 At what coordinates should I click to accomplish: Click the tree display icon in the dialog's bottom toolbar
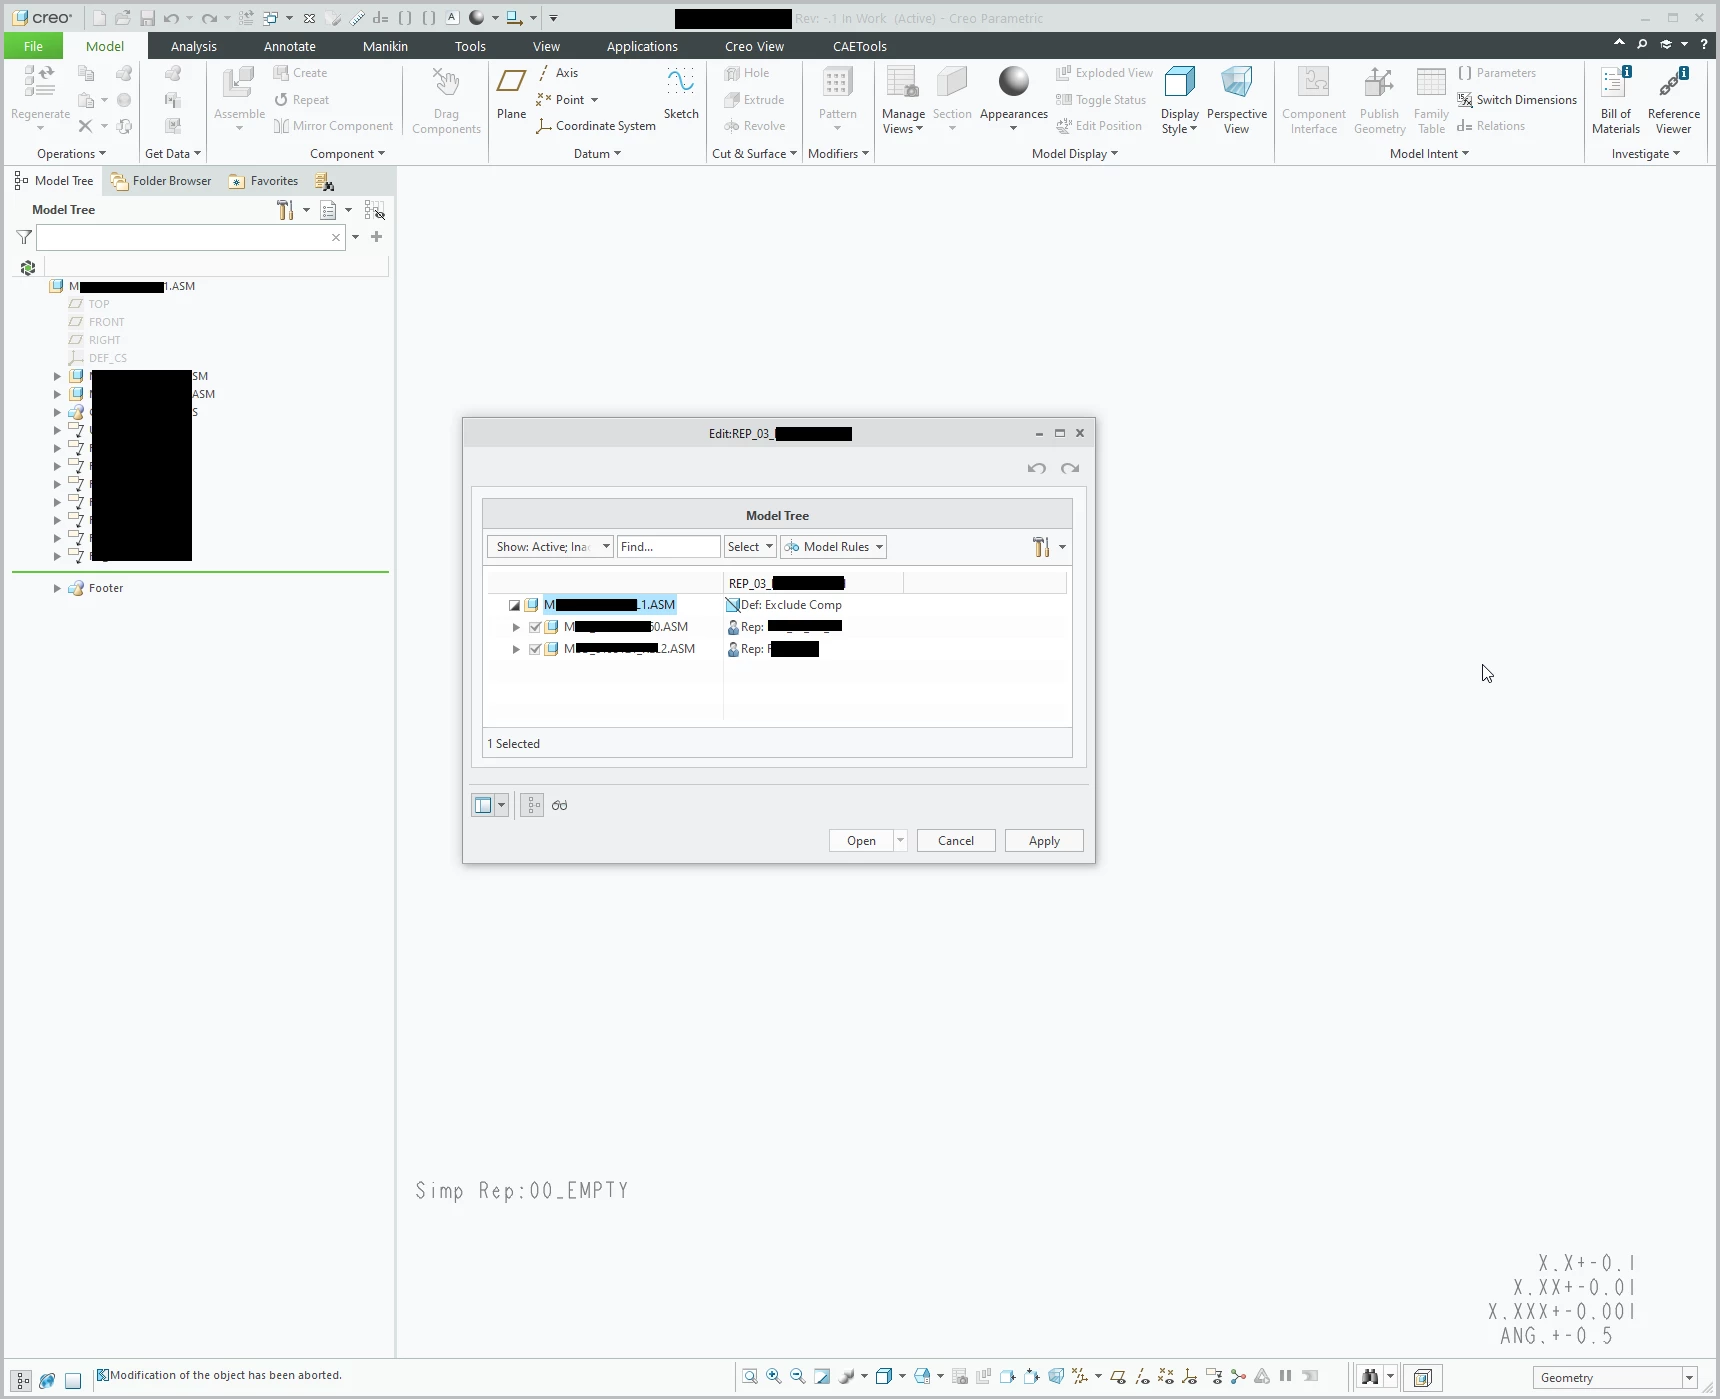coord(532,805)
